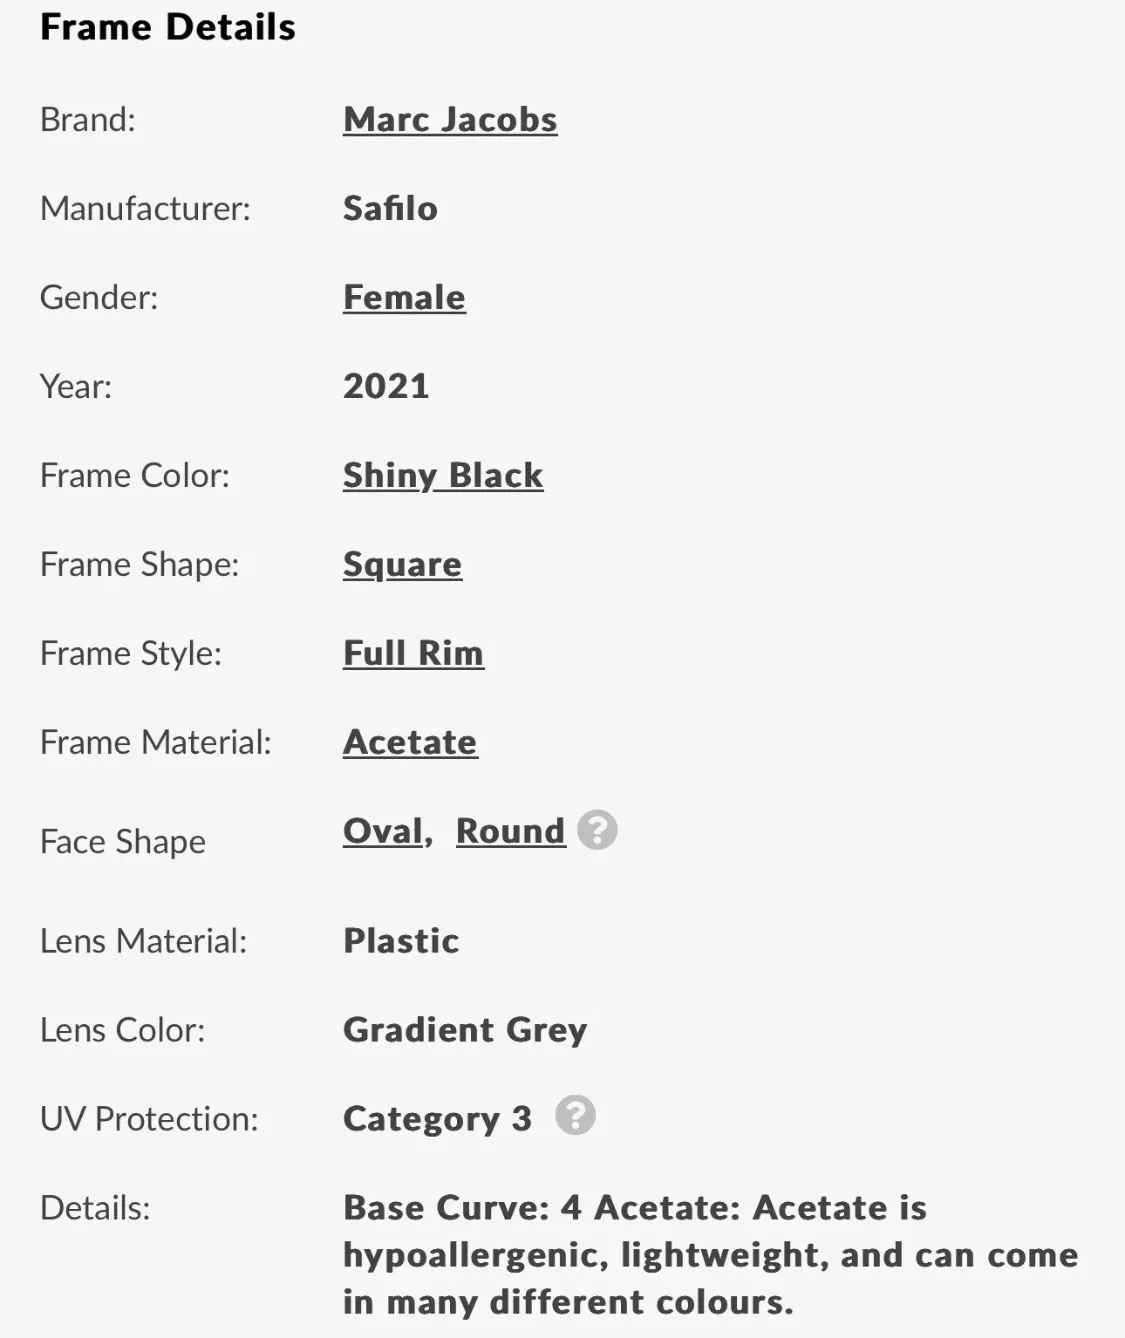Open the Marc Jacobs brand link
1125x1338 pixels.
pyautogui.click(x=450, y=120)
